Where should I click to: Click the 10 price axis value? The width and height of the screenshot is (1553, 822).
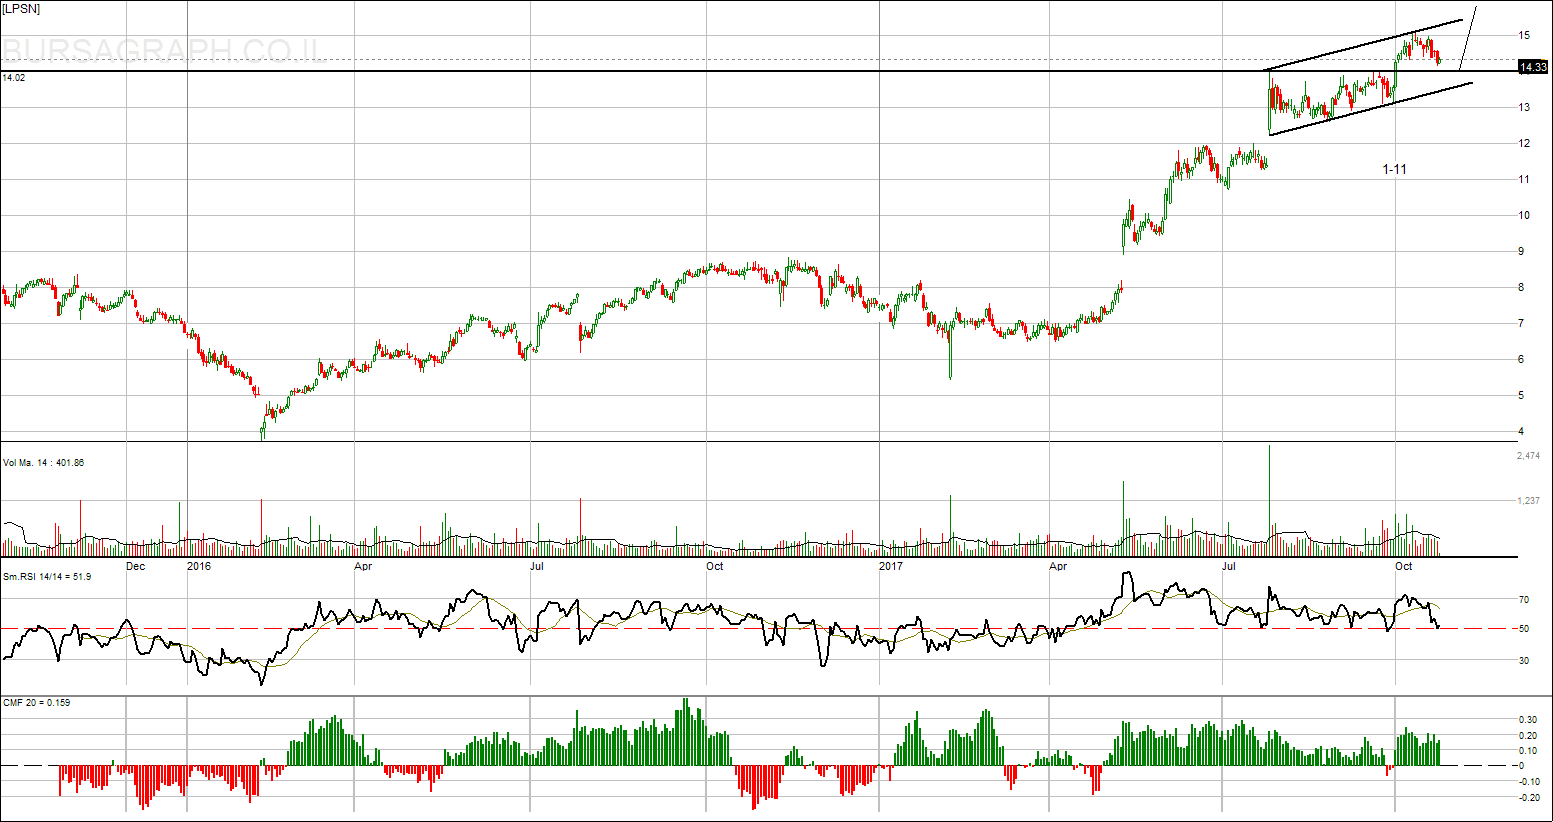tap(1524, 215)
